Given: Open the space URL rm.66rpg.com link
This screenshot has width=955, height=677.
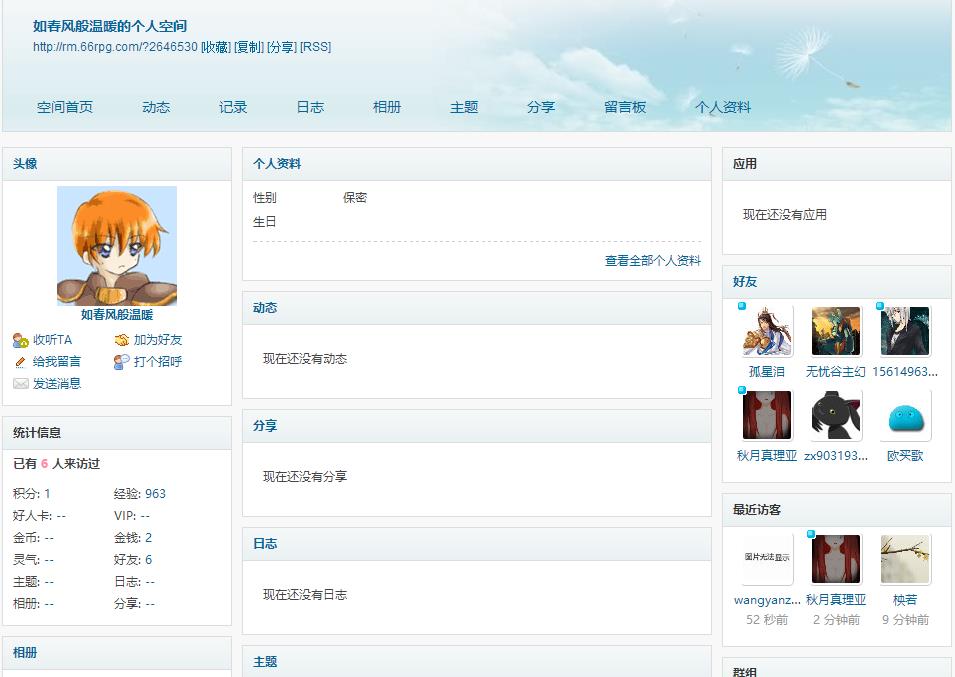Looking at the screenshot, I should [x=115, y=47].
